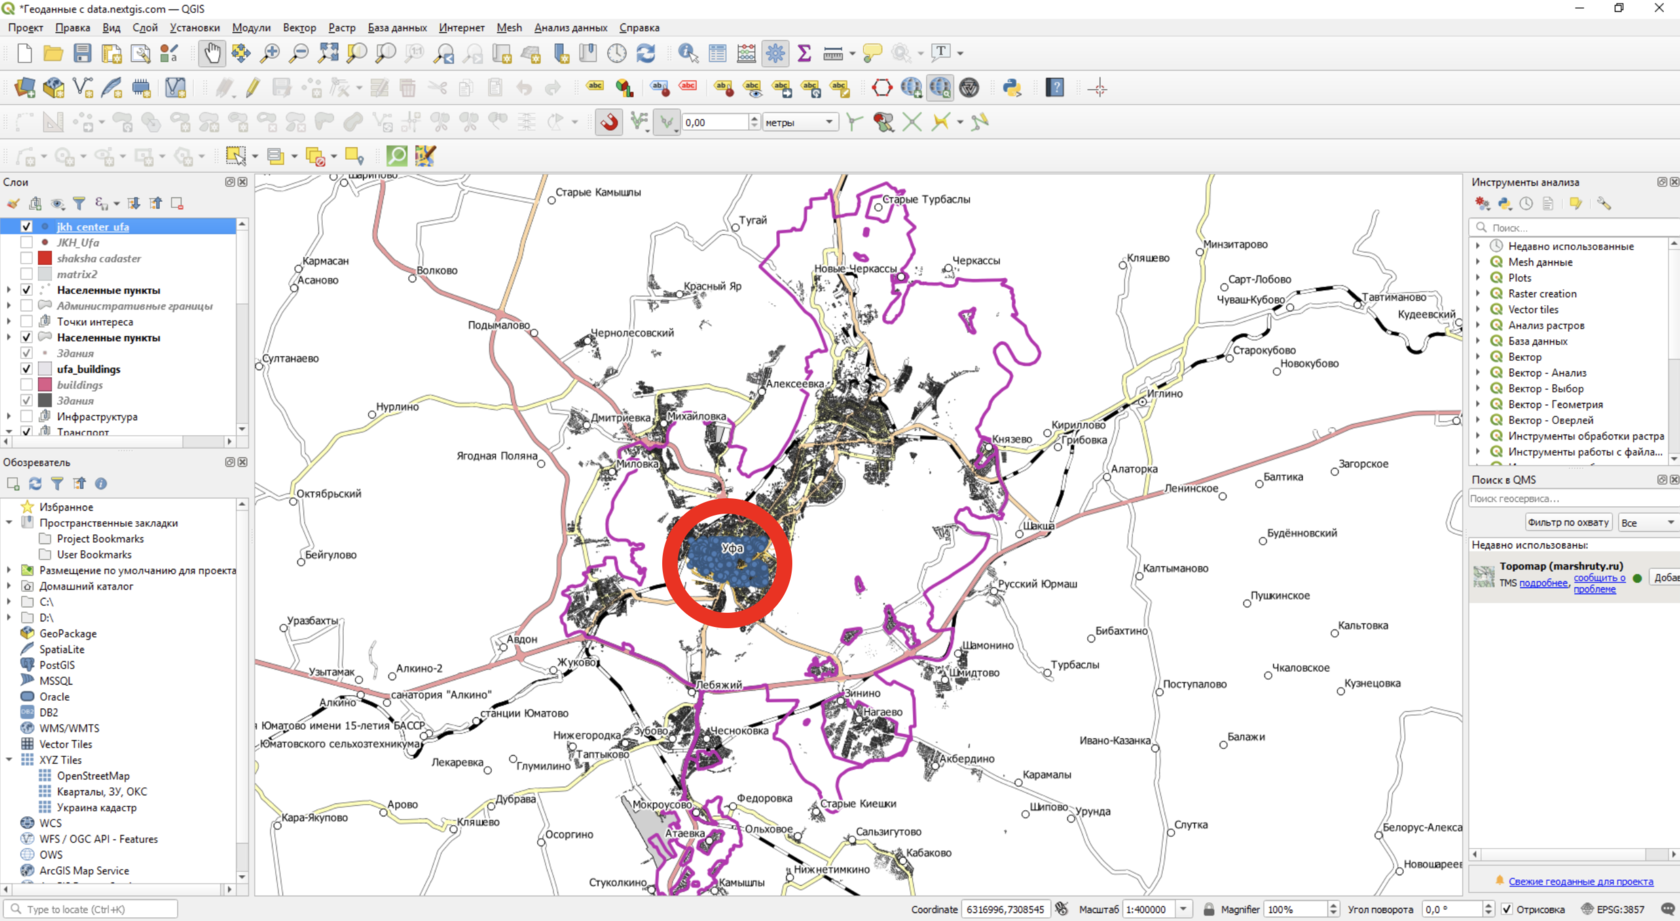Save the project with the floppy disk icon
1680x921 pixels.
(82, 53)
